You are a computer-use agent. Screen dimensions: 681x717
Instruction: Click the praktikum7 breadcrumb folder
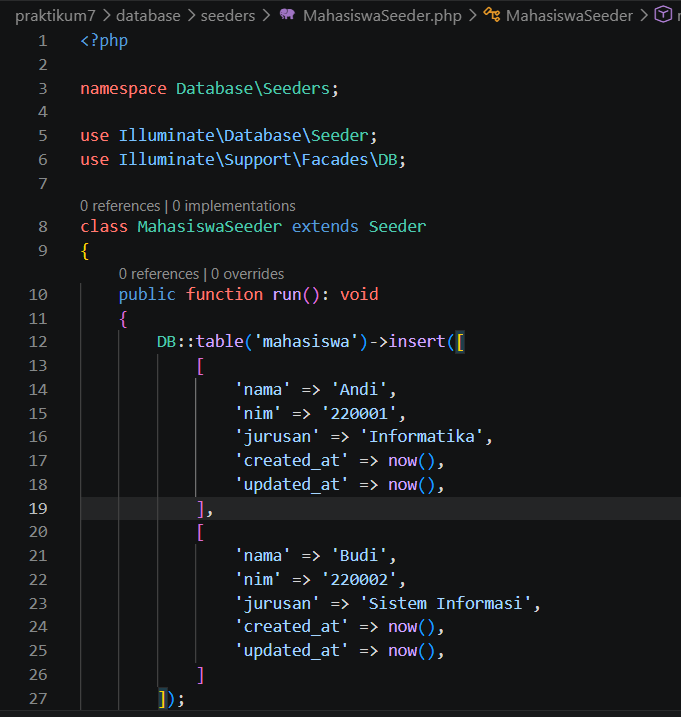(x=55, y=16)
